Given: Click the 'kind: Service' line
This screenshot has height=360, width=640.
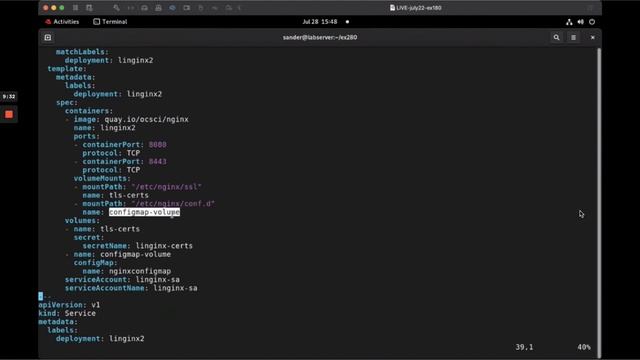Looking at the screenshot, I should (67, 313).
